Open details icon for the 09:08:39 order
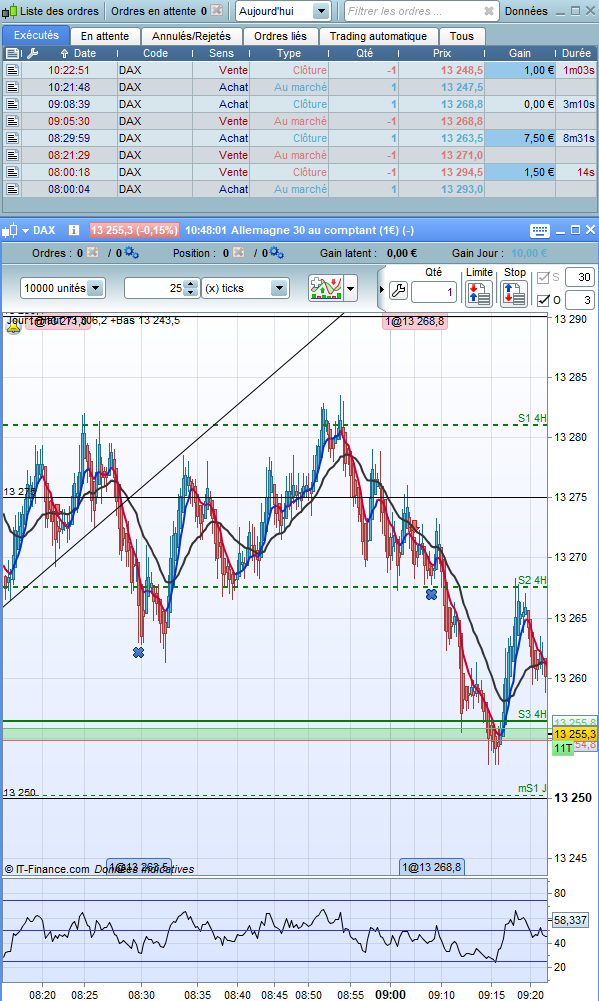Screen dimensions: 599x1001 tap(13, 104)
